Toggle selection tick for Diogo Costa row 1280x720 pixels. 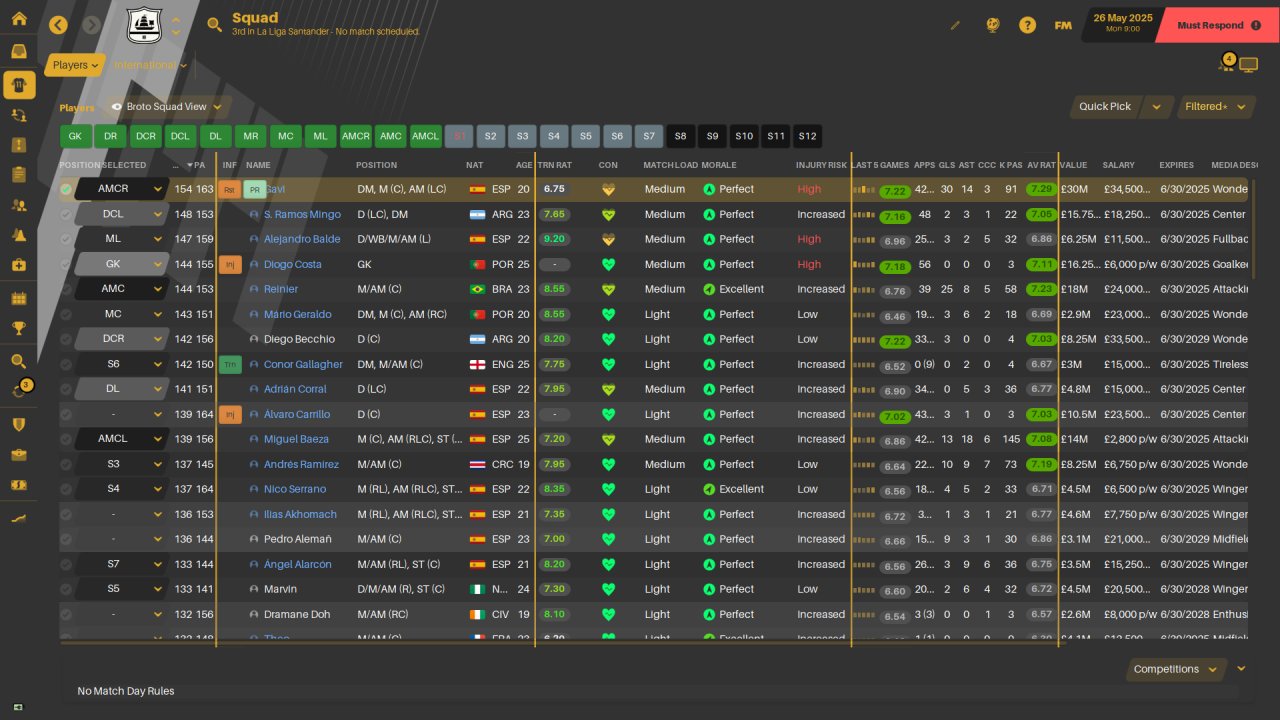66,264
